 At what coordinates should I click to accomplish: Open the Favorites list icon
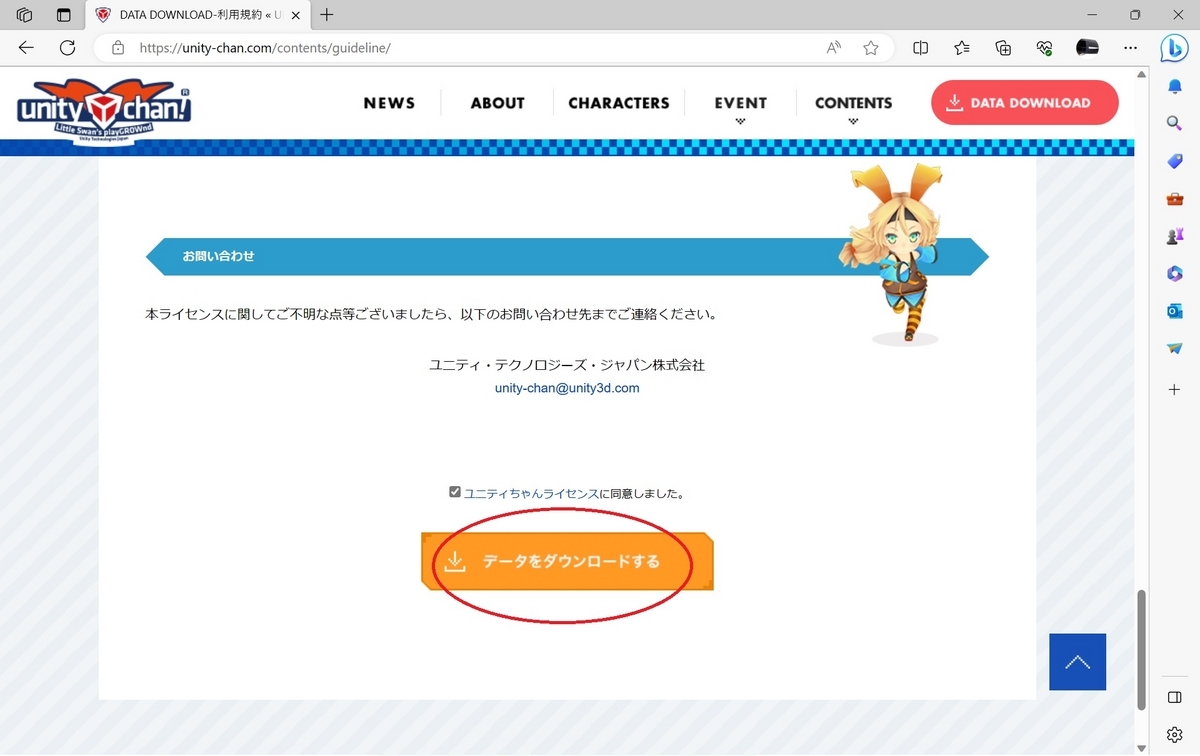pos(962,47)
